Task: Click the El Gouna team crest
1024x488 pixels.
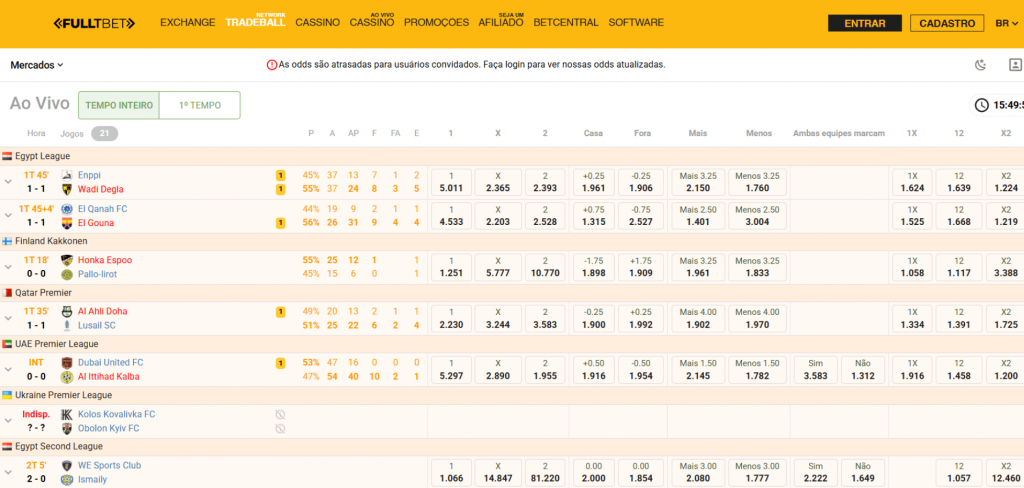Action: pos(67,223)
